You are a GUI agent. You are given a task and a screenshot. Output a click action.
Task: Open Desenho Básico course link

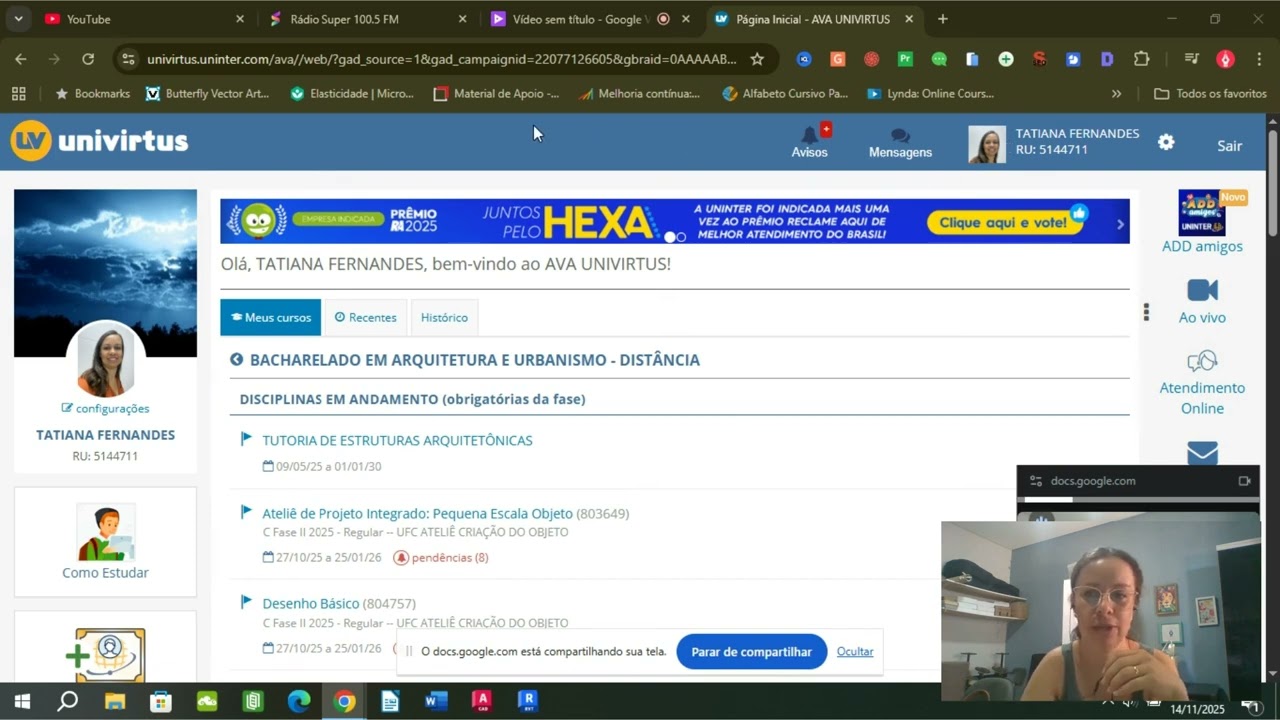310,604
